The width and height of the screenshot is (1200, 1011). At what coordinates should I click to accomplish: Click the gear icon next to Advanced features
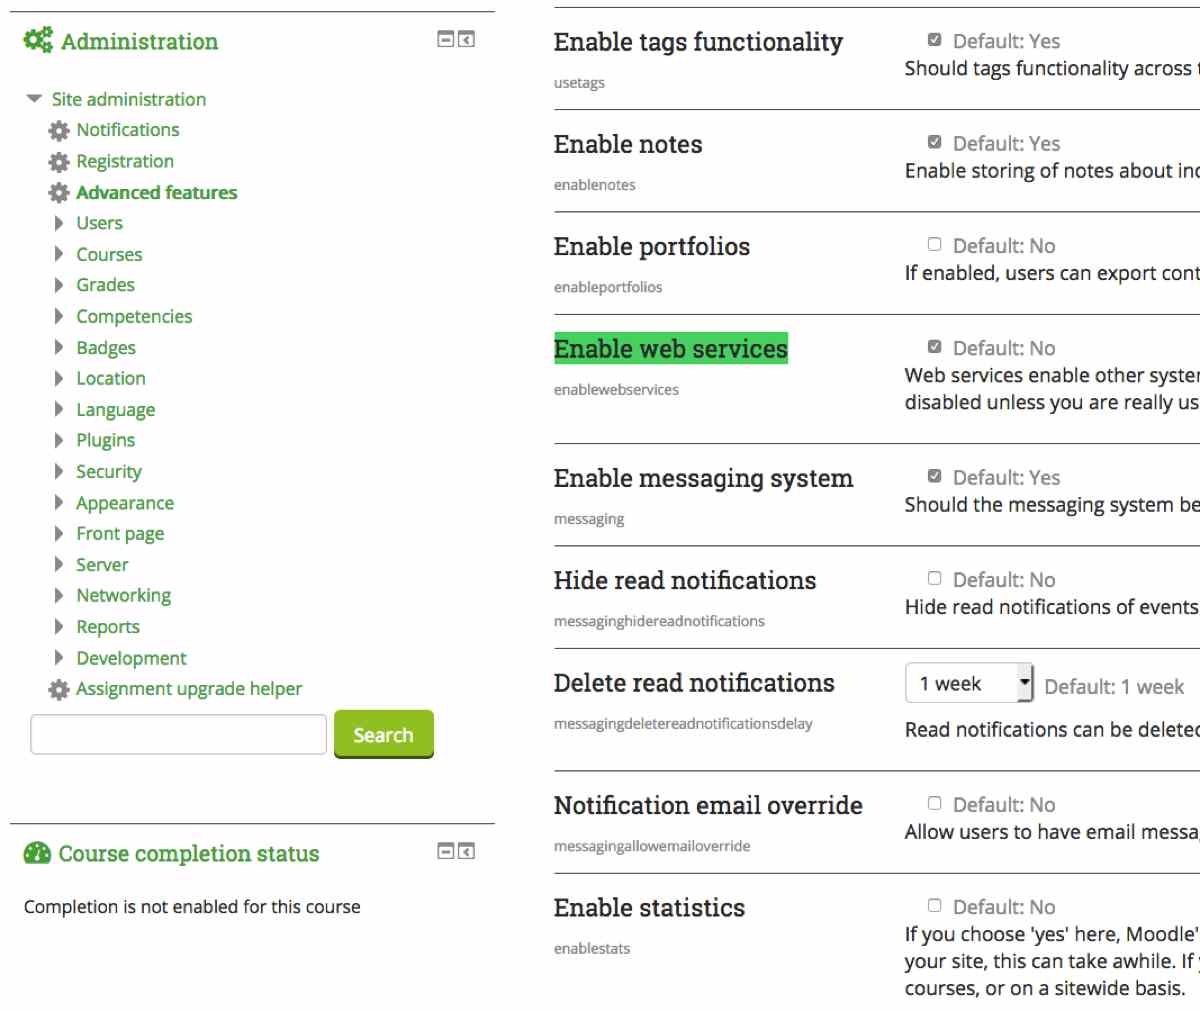tap(59, 193)
